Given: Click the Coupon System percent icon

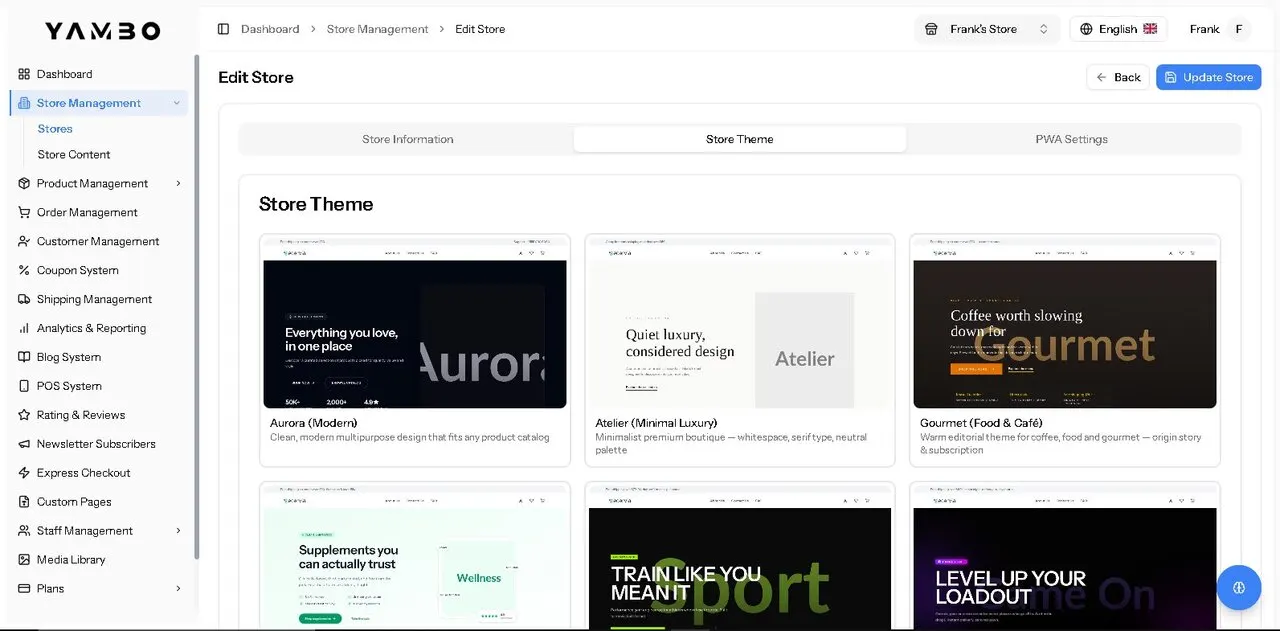Looking at the screenshot, I should tap(24, 270).
